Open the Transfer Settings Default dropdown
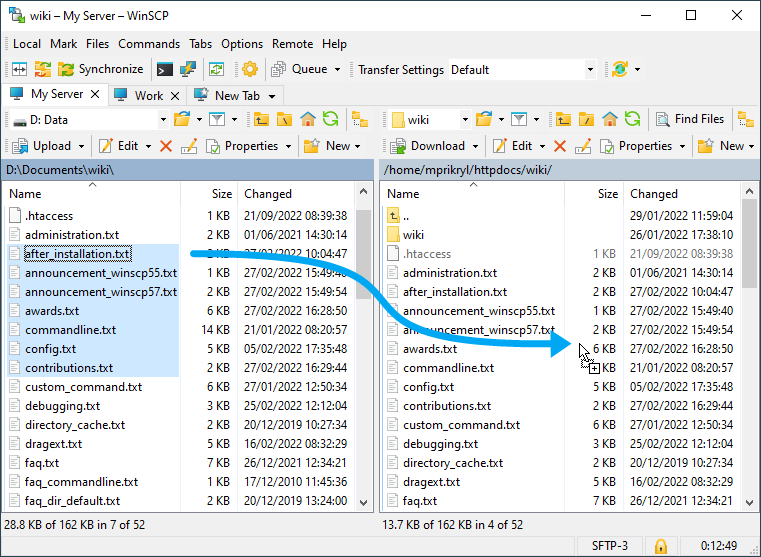The image size is (761, 557). pos(590,70)
